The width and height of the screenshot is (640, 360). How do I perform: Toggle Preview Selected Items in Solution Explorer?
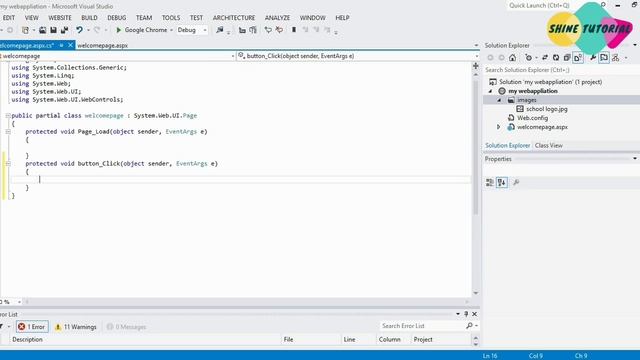[x=604, y=58]
